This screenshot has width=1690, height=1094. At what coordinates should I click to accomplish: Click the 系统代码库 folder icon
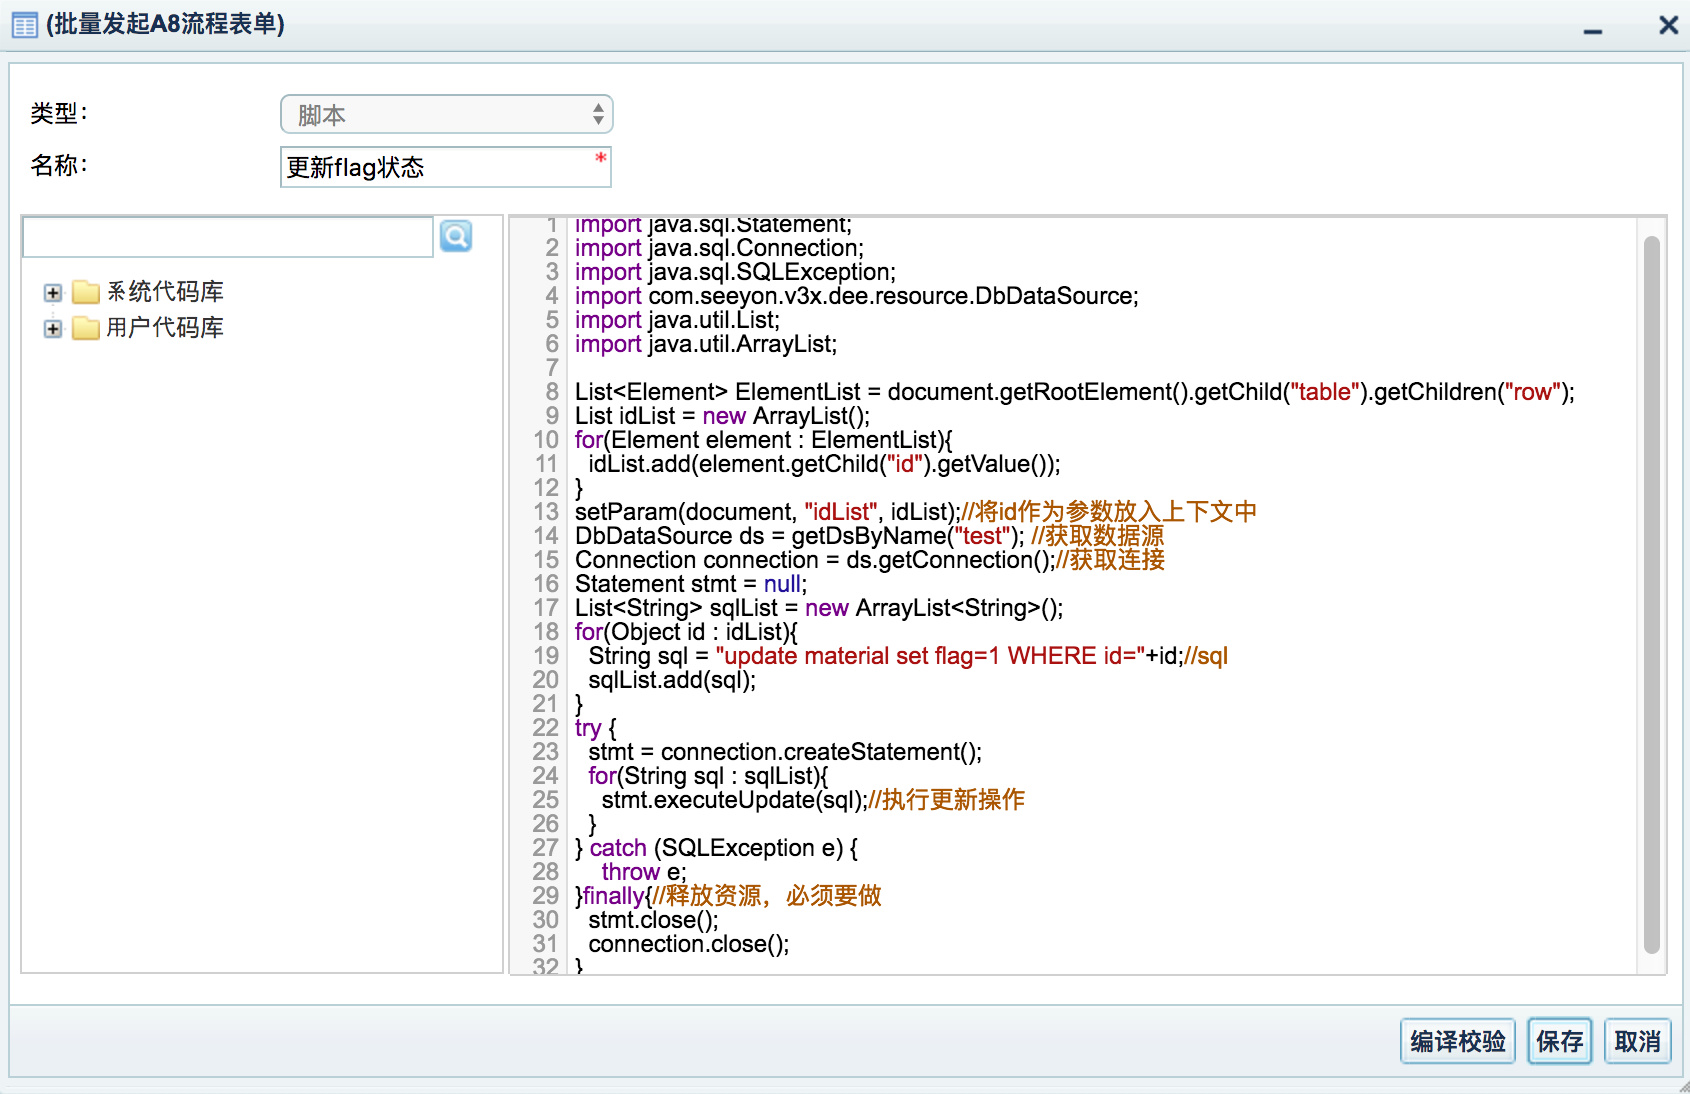pyautogui.click(x=86, y=292)
